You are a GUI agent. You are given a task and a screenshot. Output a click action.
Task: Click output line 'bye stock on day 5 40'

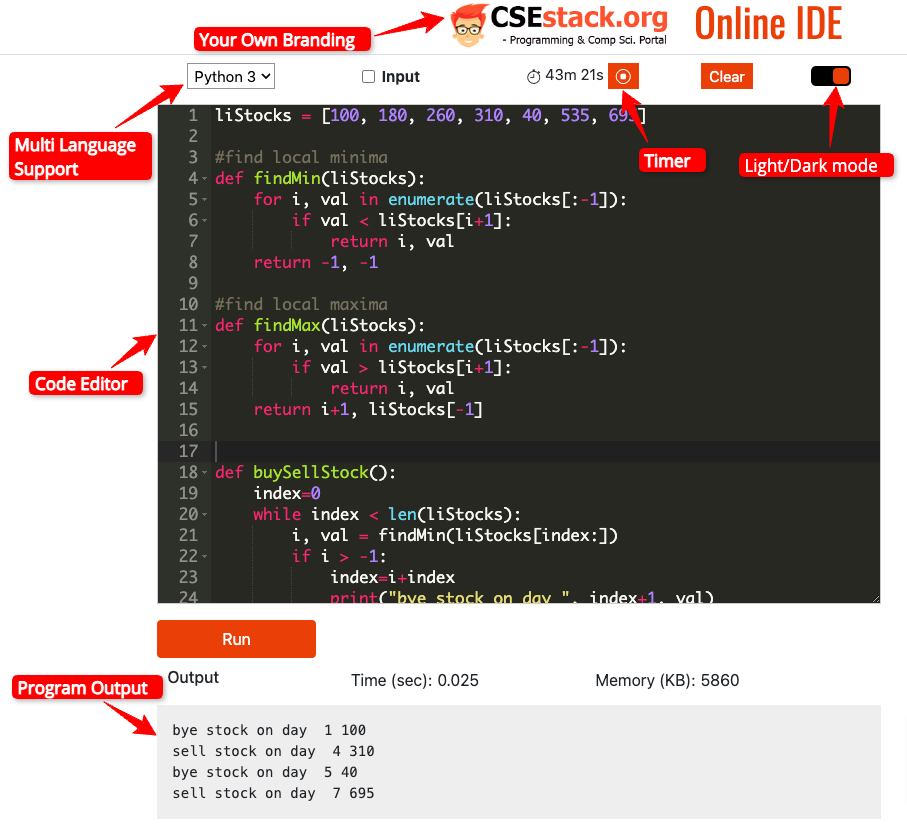[x=265, y=772]
